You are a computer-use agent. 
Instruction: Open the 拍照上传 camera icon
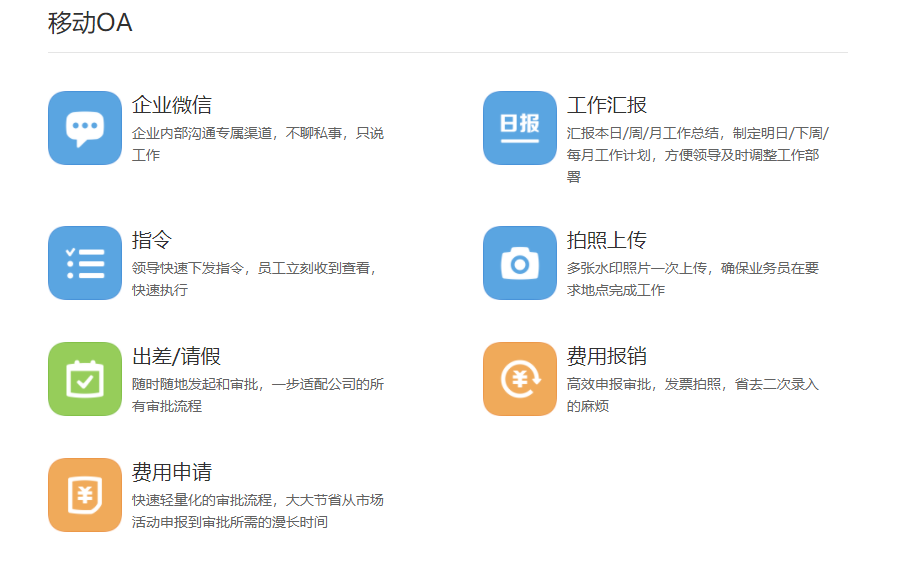click(520, 263)
